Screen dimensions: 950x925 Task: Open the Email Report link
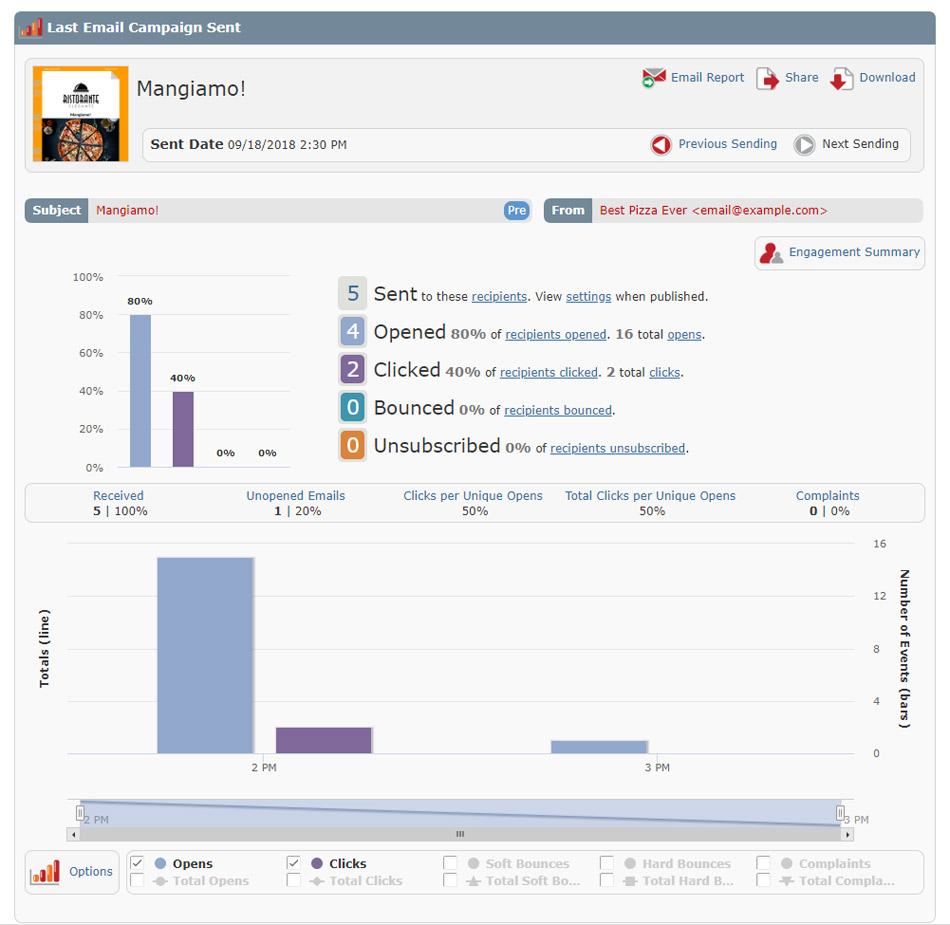pos(707,78)
